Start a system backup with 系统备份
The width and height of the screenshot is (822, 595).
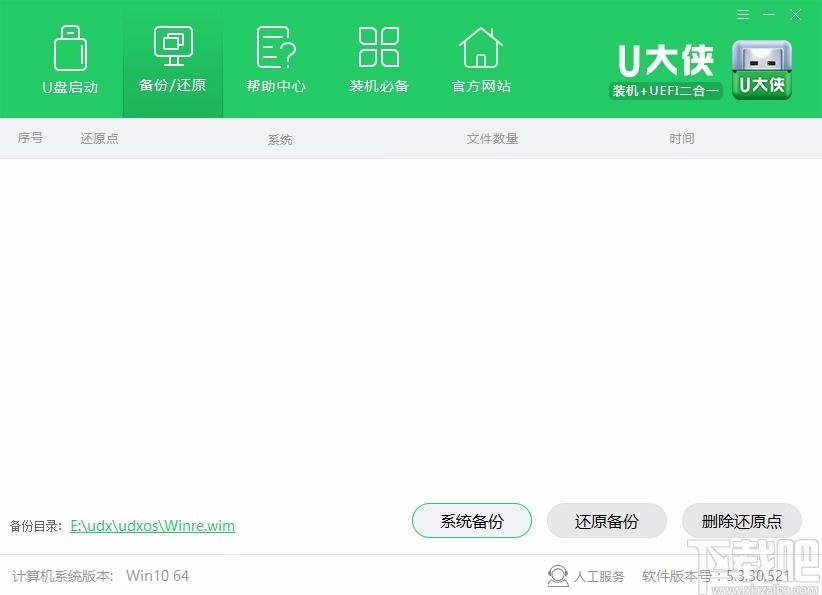tap(471, 520)
